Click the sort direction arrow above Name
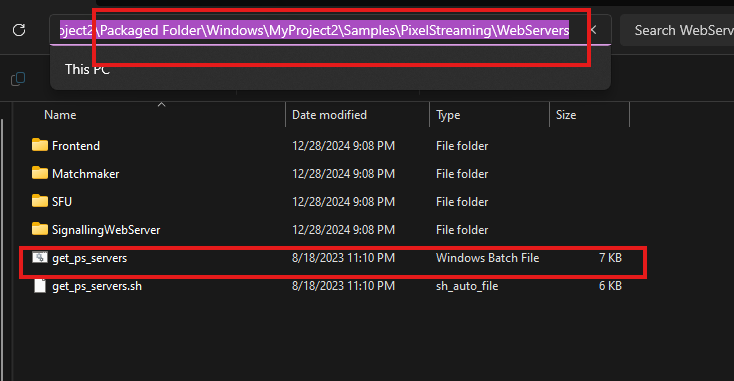 coord(161,104)
